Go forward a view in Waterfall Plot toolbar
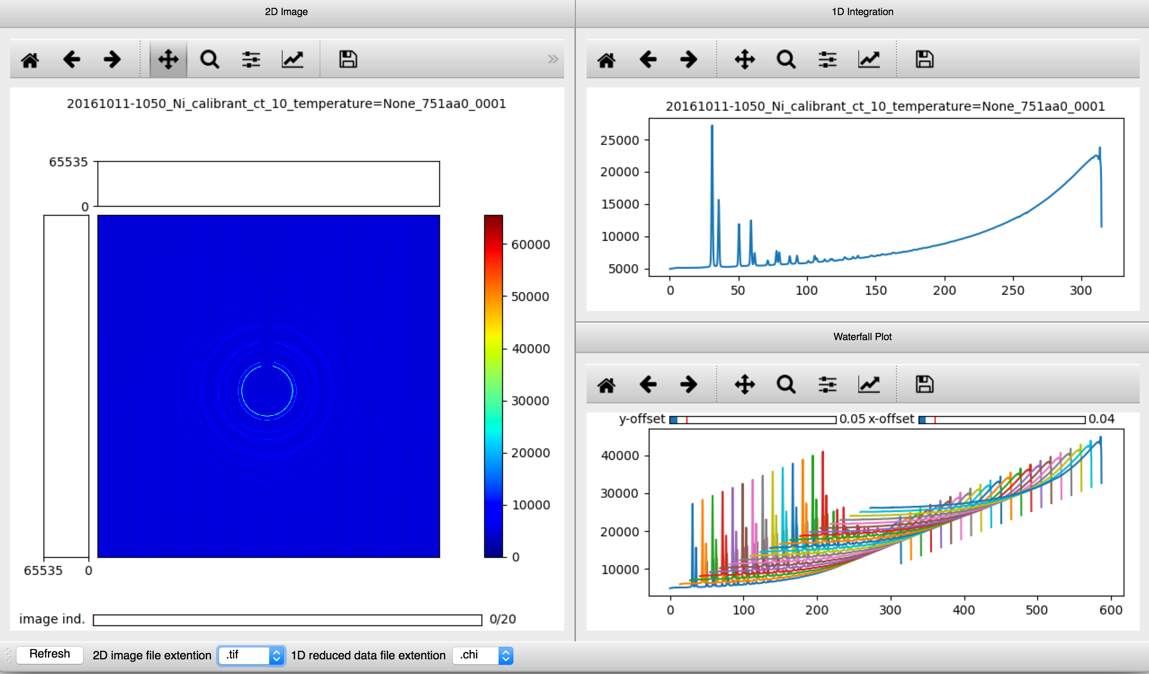Screen dimensions: 1149x674 689,385
